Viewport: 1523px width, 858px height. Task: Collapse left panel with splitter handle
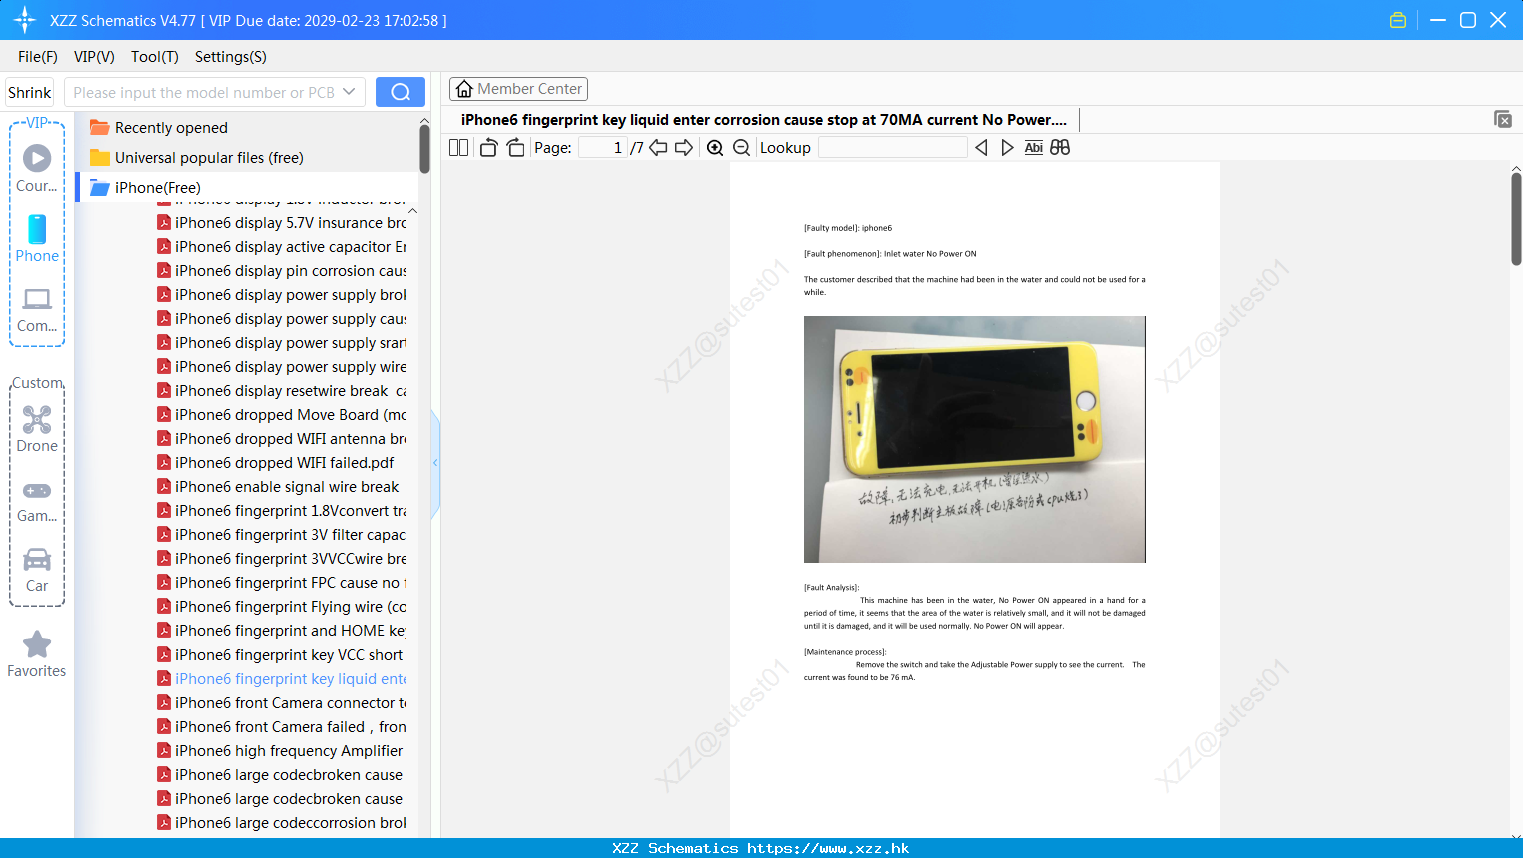[435, 463]
